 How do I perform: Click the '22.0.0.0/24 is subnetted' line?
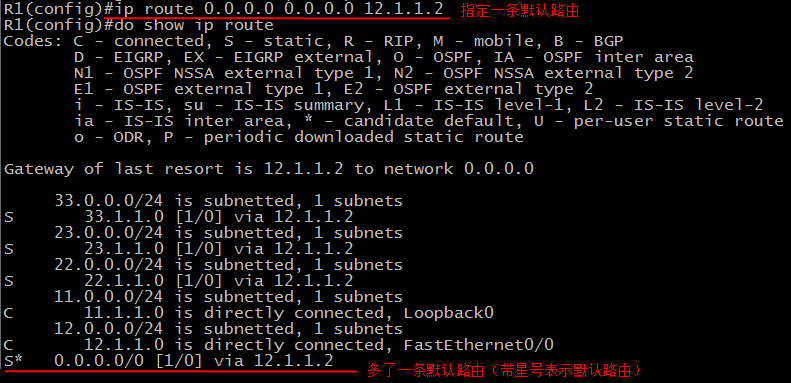[x=228, y=265]
